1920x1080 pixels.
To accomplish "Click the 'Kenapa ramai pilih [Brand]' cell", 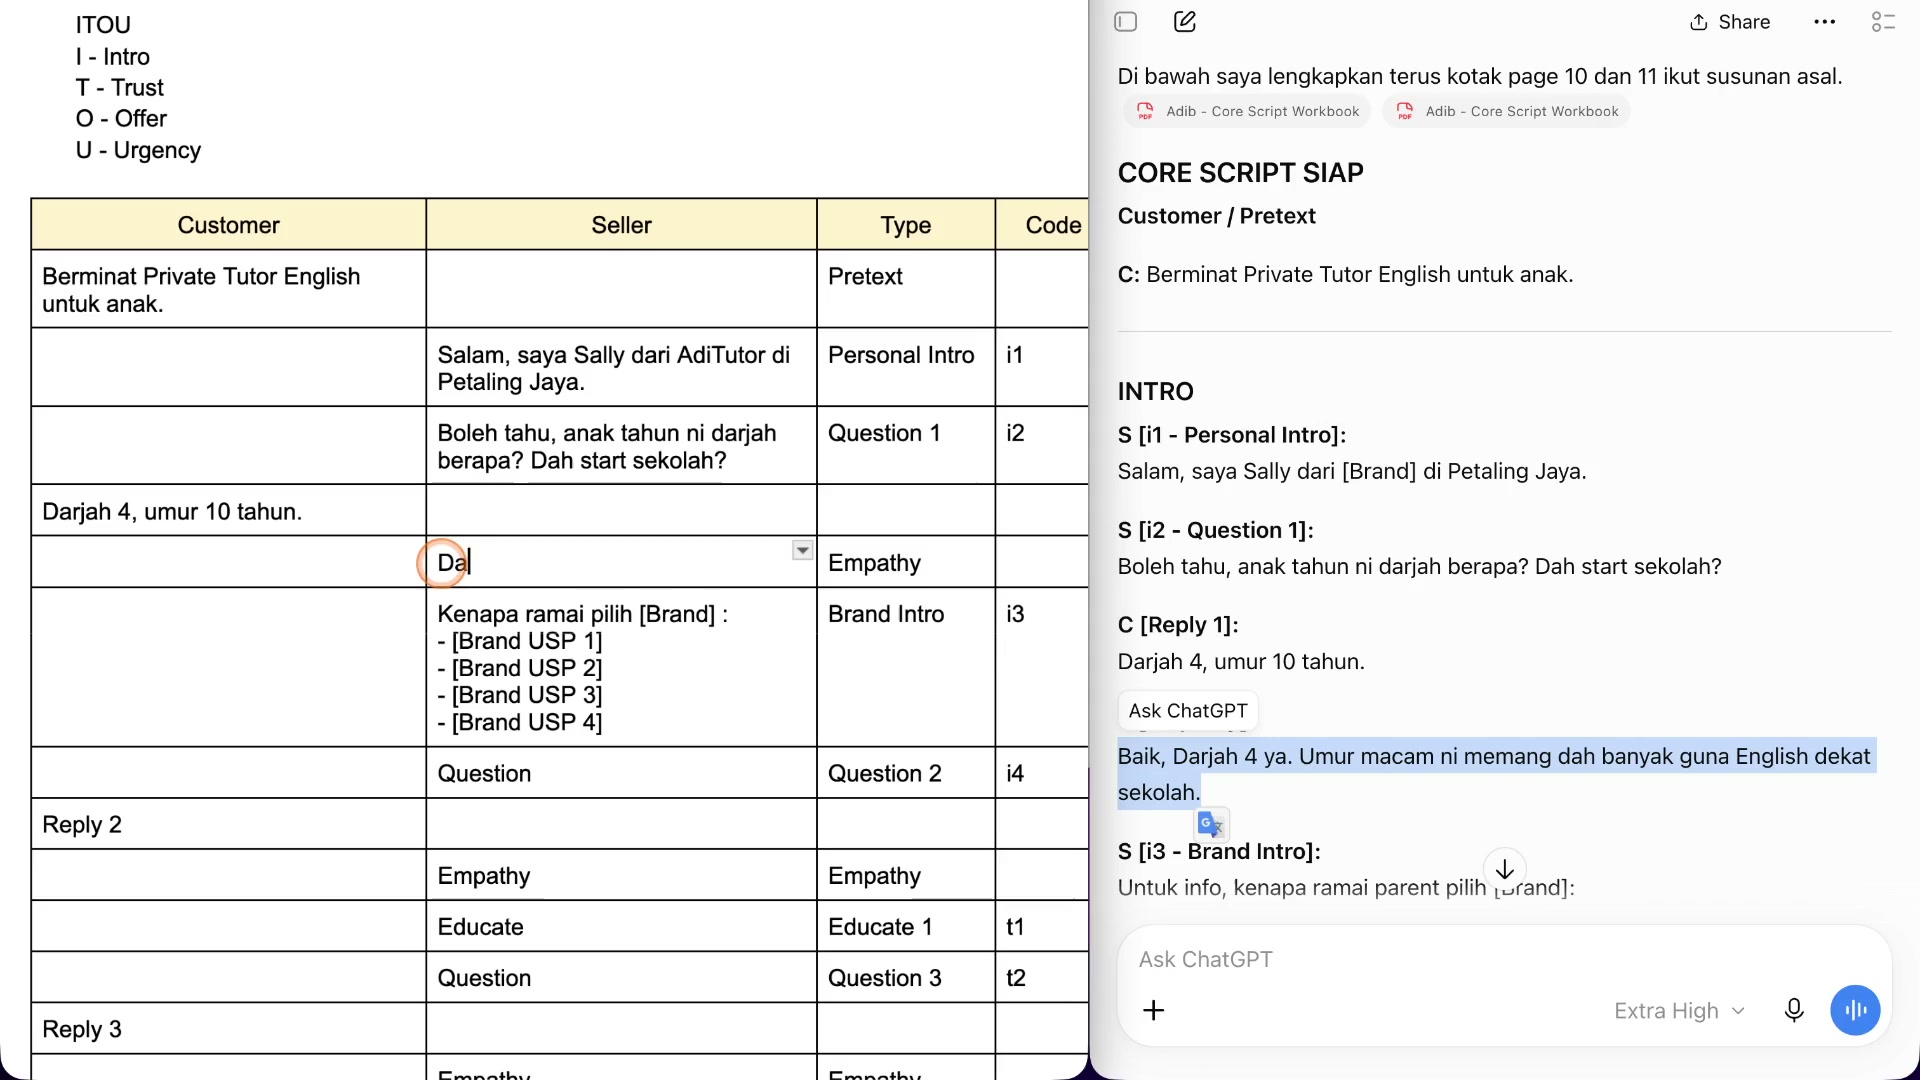I will [621, 667].
